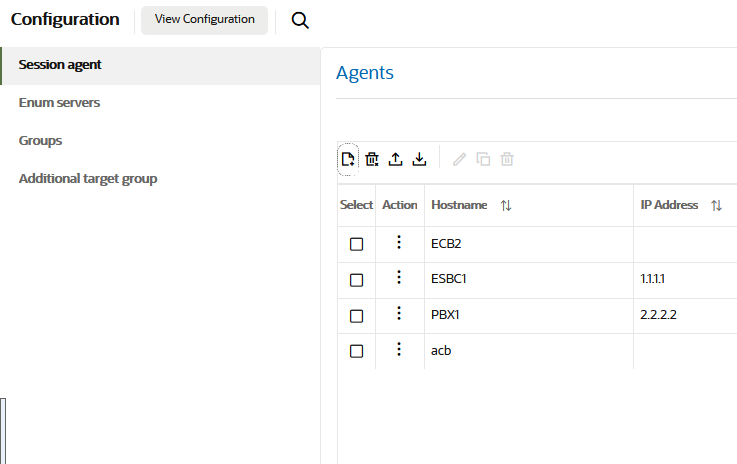
Task: Sort the table by Hostname
Action: coord(506,205)
